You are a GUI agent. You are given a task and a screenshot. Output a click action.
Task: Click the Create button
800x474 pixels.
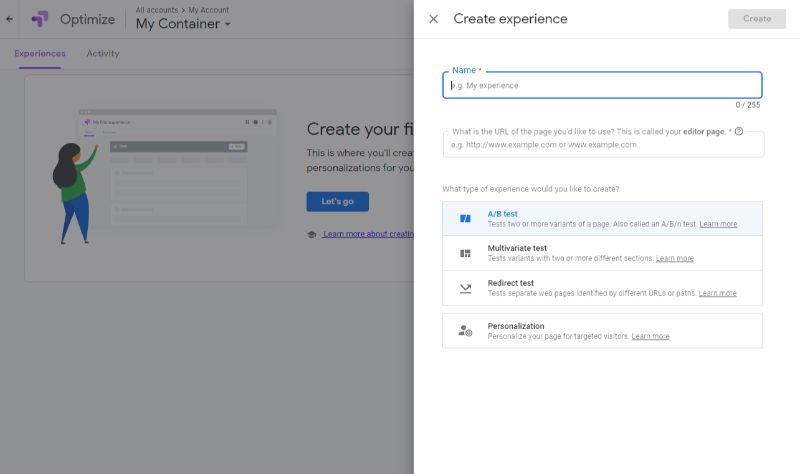(x=757, y=19)
